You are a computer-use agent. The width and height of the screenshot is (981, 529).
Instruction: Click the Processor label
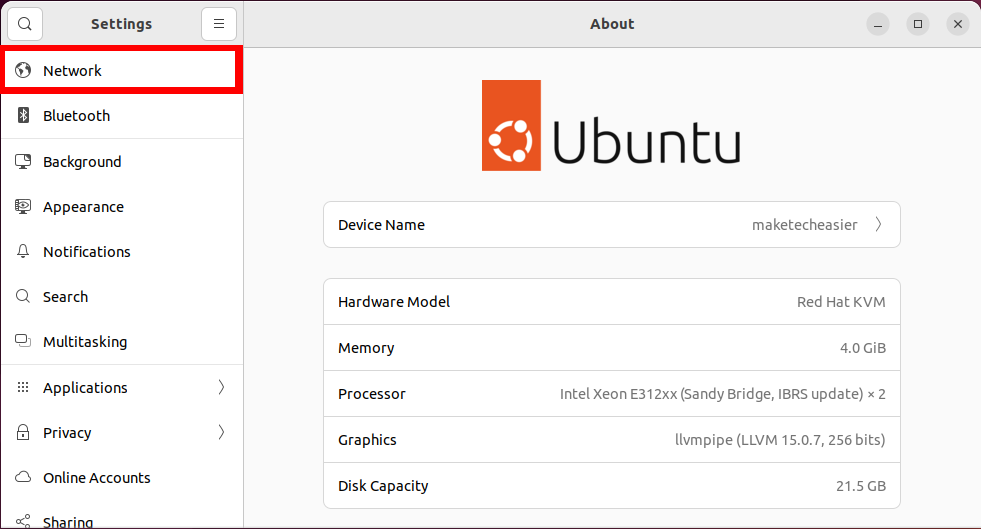click(372, 394)
